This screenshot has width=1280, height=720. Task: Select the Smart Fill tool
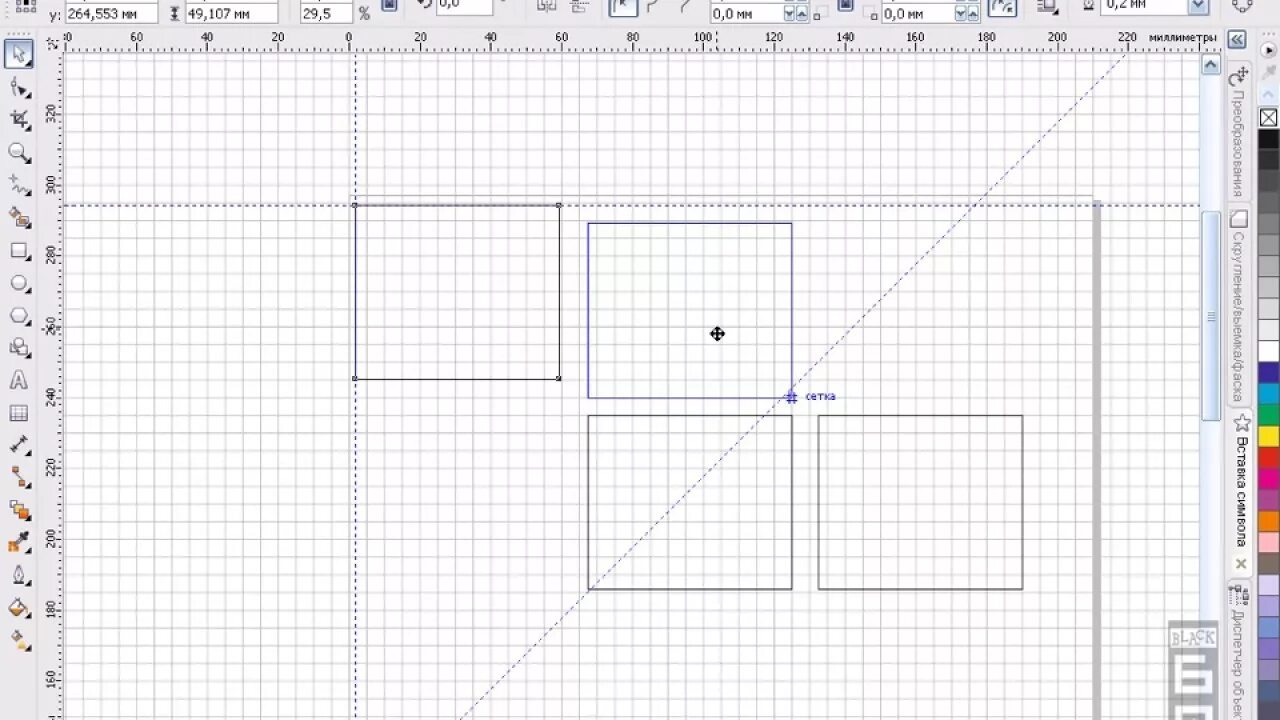click(x=18, y=218)
